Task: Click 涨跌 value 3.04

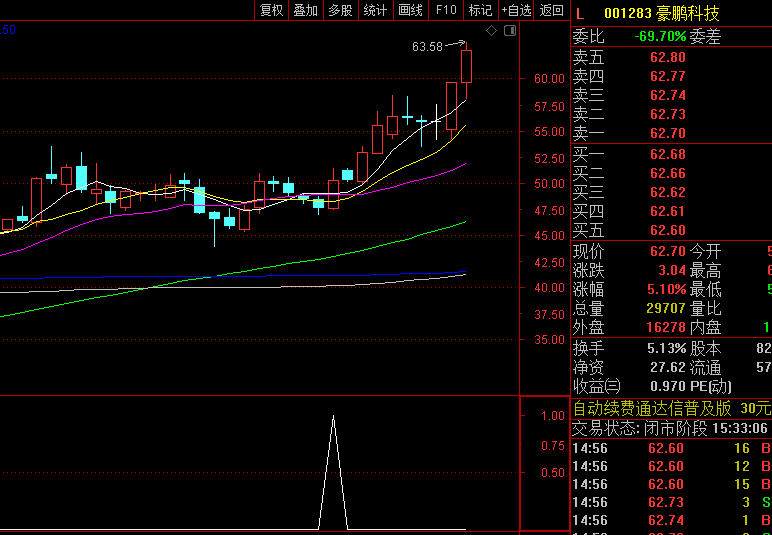Action: pos(672,271)
